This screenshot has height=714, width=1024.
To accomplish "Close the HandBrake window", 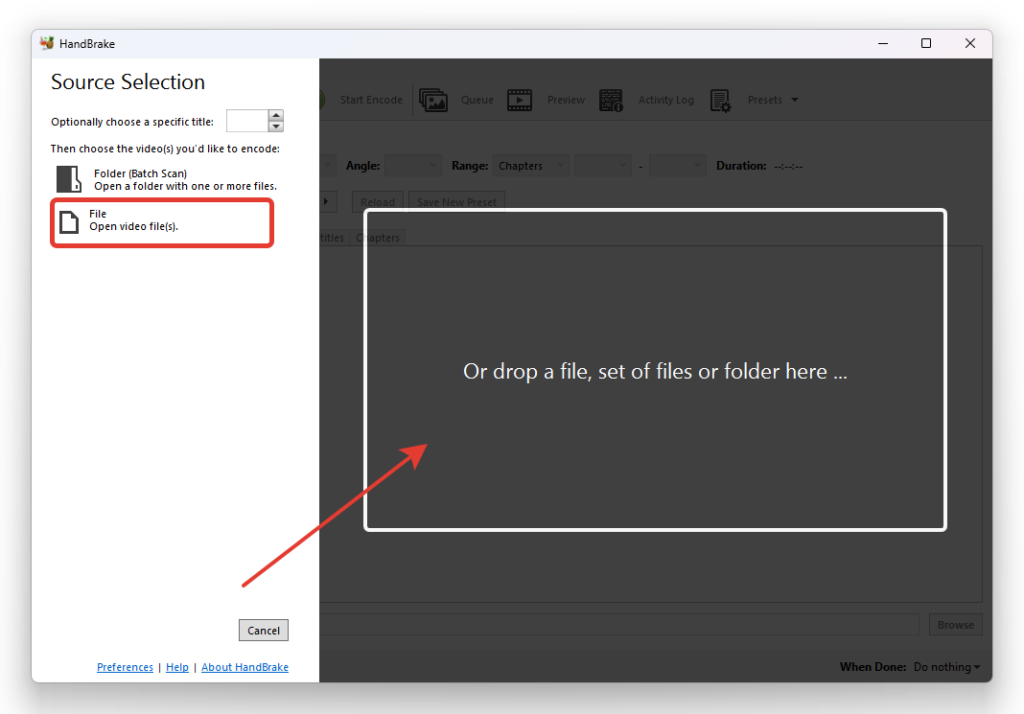I will [970, 44].
